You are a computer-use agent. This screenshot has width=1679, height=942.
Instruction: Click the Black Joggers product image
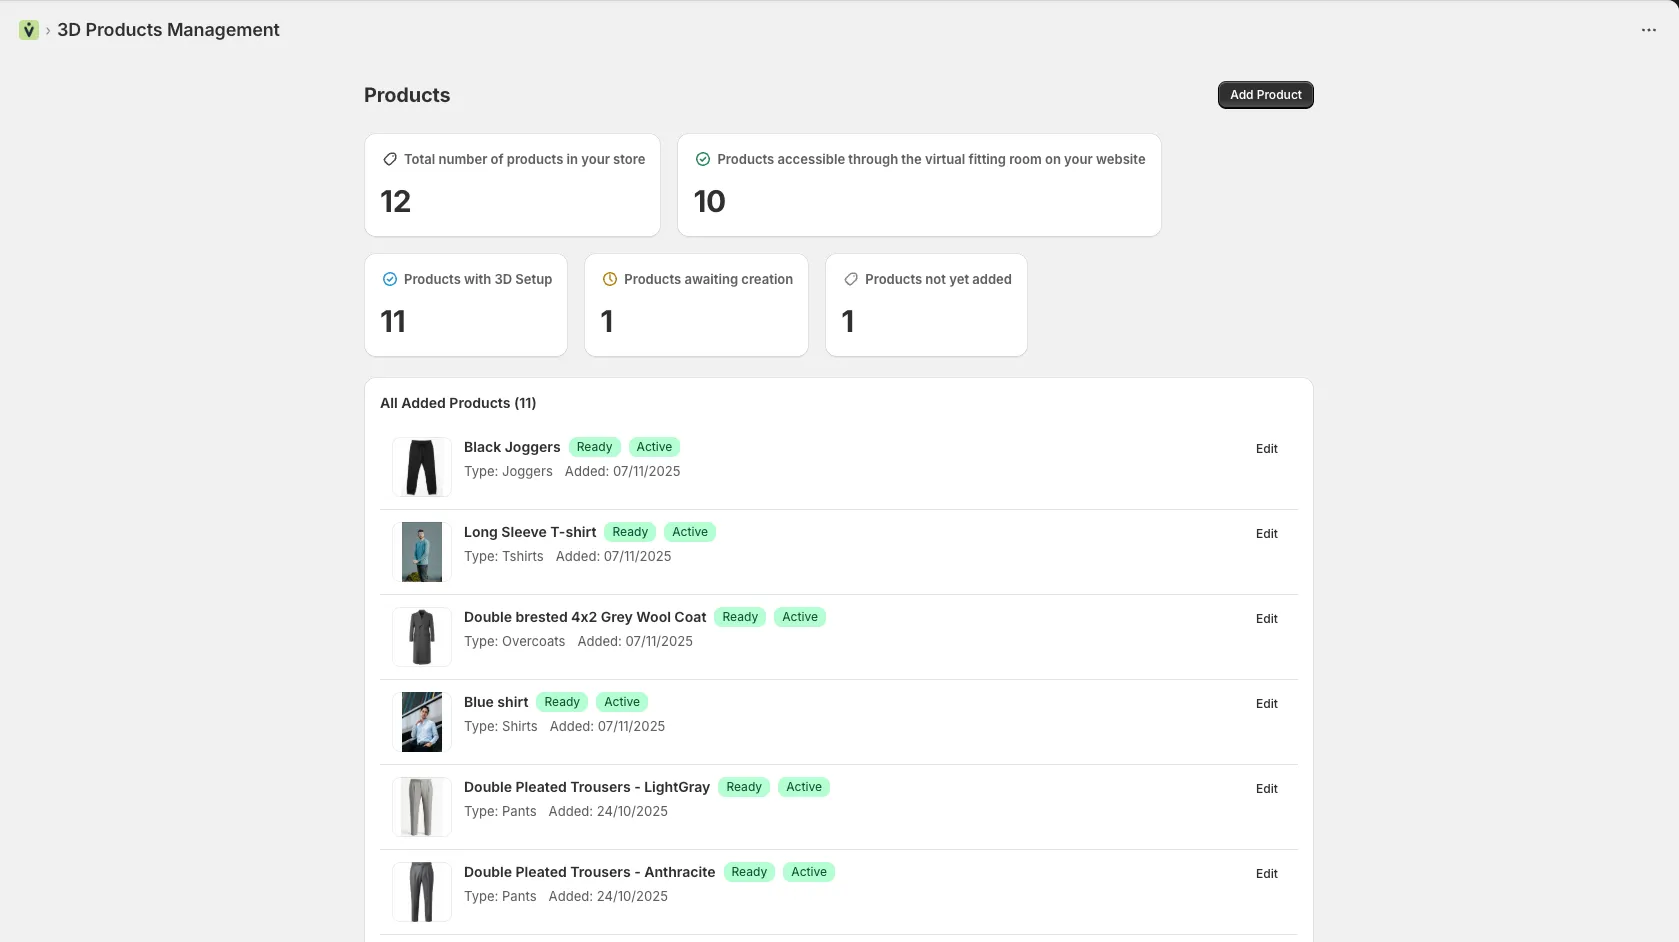click(x=421, y=466)
